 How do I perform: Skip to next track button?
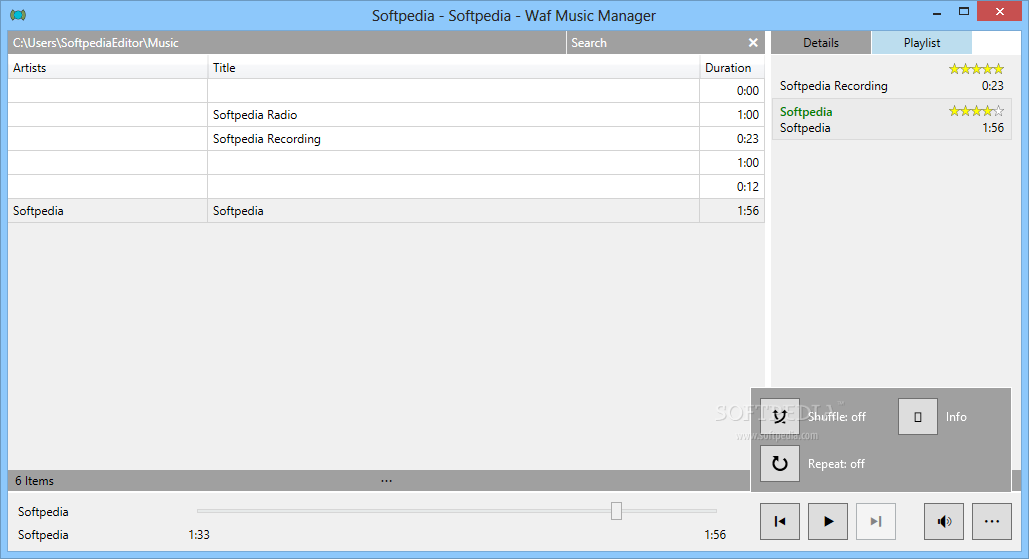(x=875, y=522)
